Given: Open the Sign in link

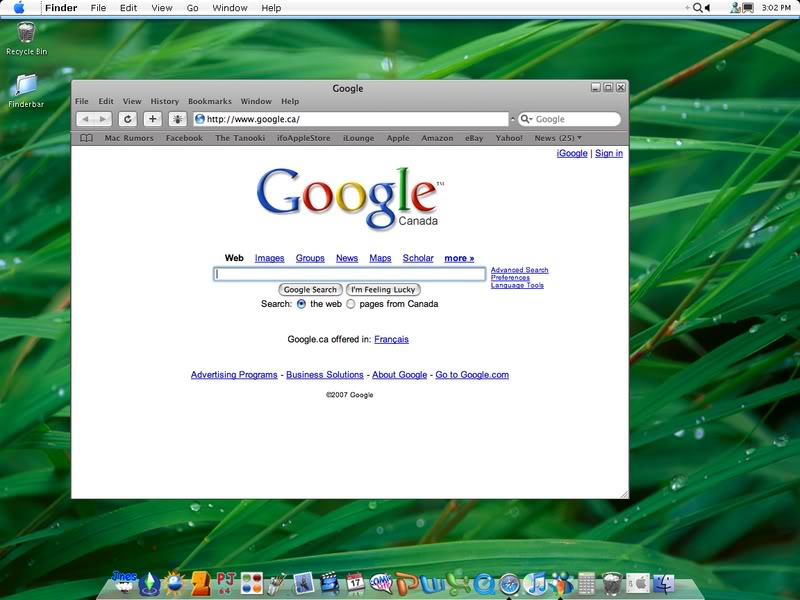Looking at the screenshot, I should (x=609, y=153).
